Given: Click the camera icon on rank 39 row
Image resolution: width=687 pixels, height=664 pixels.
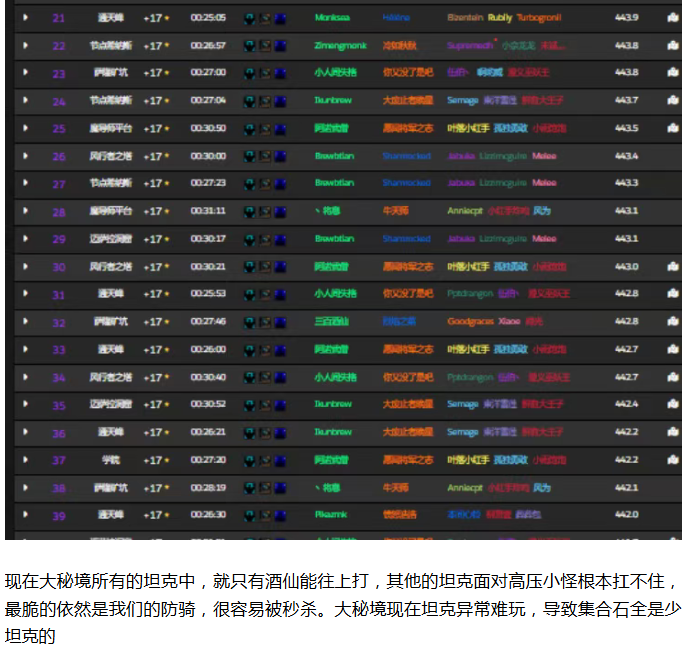Looking at the screenshot, I should pos(672,514).
